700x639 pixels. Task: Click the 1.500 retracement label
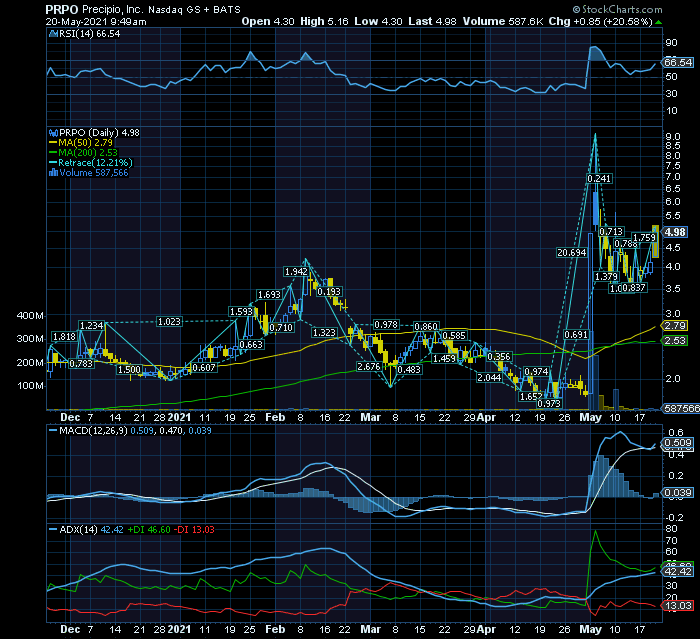pyautogui.click(x=129, y=370)
